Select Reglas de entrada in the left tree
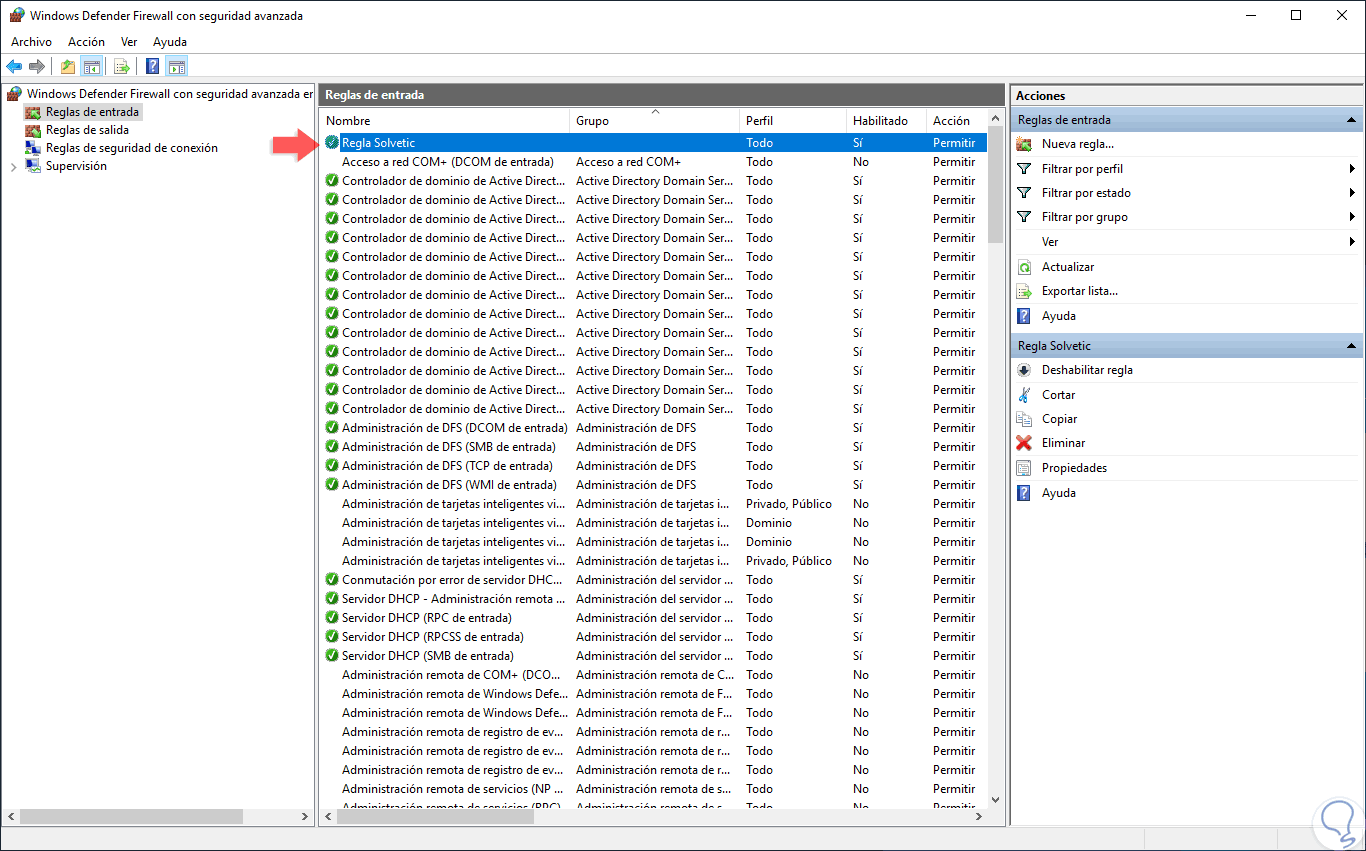Image resolution: width=1366 pixels, height=851 pixels. pos(92,112)
